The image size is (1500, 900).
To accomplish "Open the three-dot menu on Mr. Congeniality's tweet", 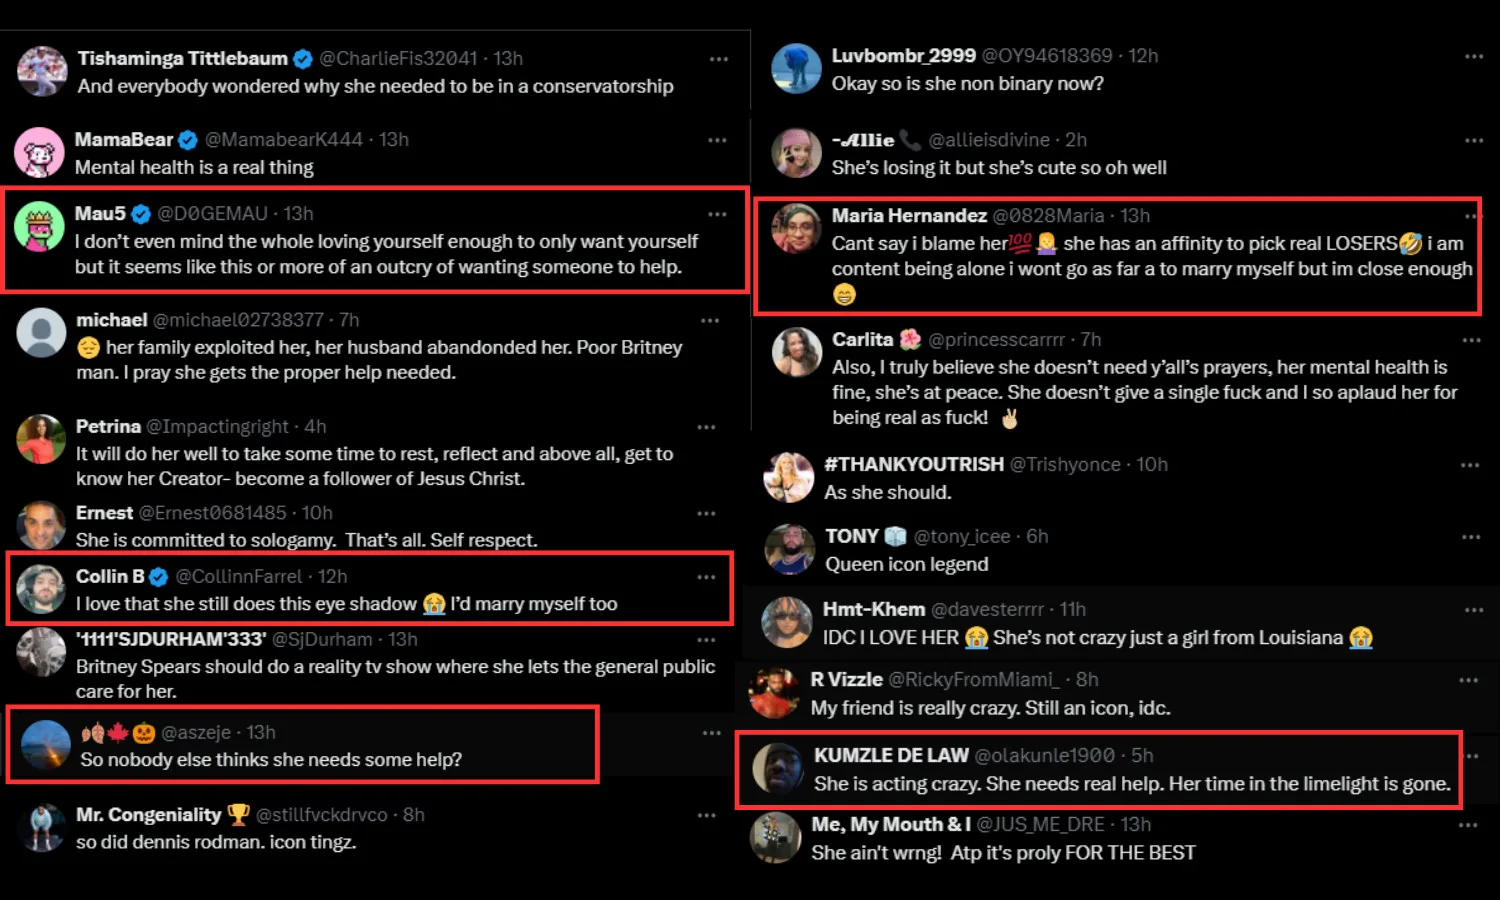I will (706, 815).
